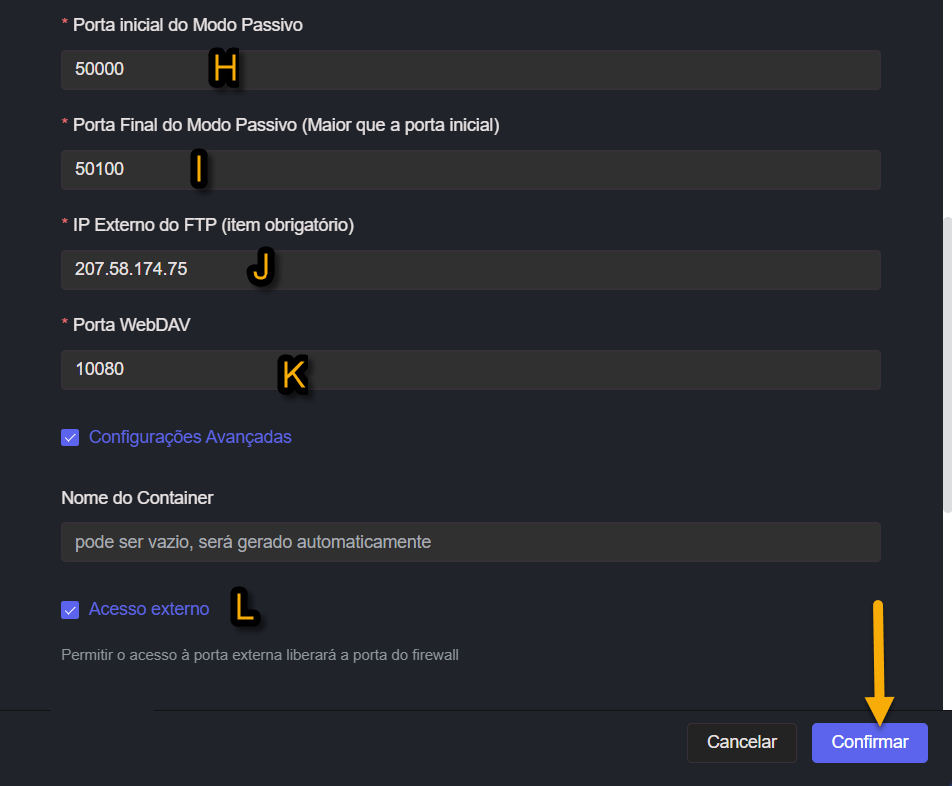Focus the IP Externo do FTP input
The width and height of the screenshot is (952, 786).
pyautogui.click(x=470, y=270)
